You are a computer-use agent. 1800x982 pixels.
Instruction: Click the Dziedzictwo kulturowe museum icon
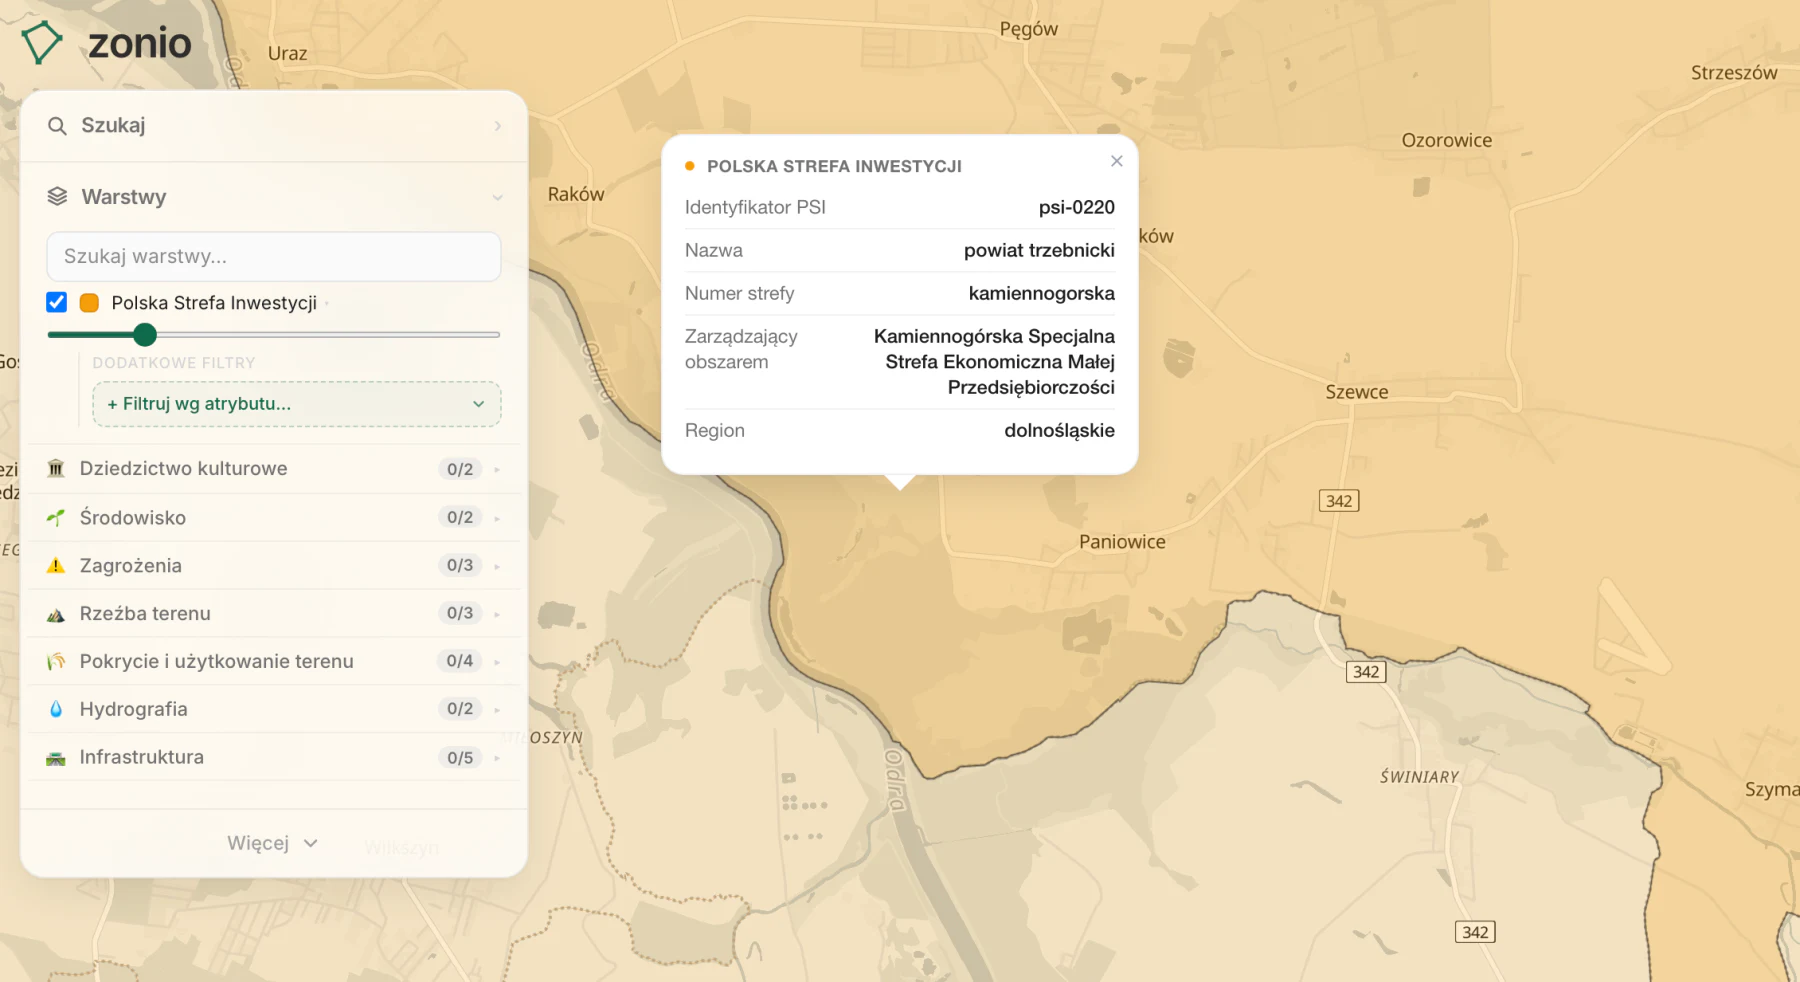(56, 468)
